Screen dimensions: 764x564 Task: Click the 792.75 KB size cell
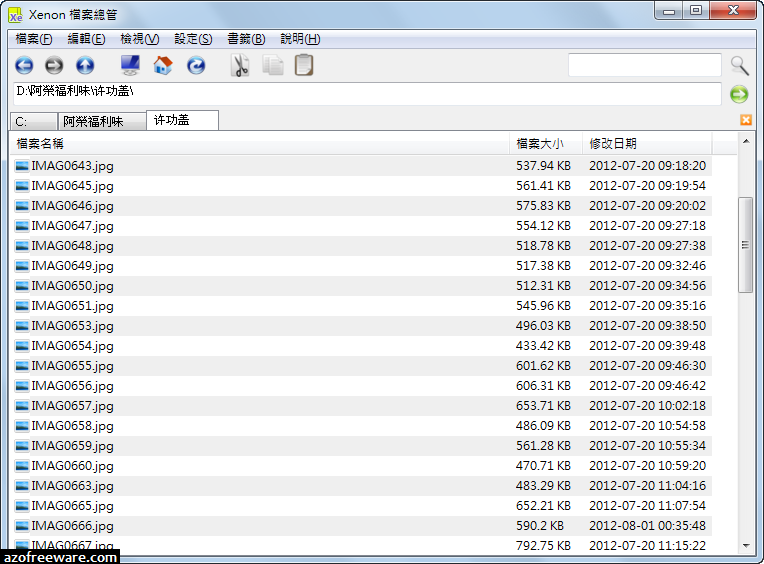(543, 545)
